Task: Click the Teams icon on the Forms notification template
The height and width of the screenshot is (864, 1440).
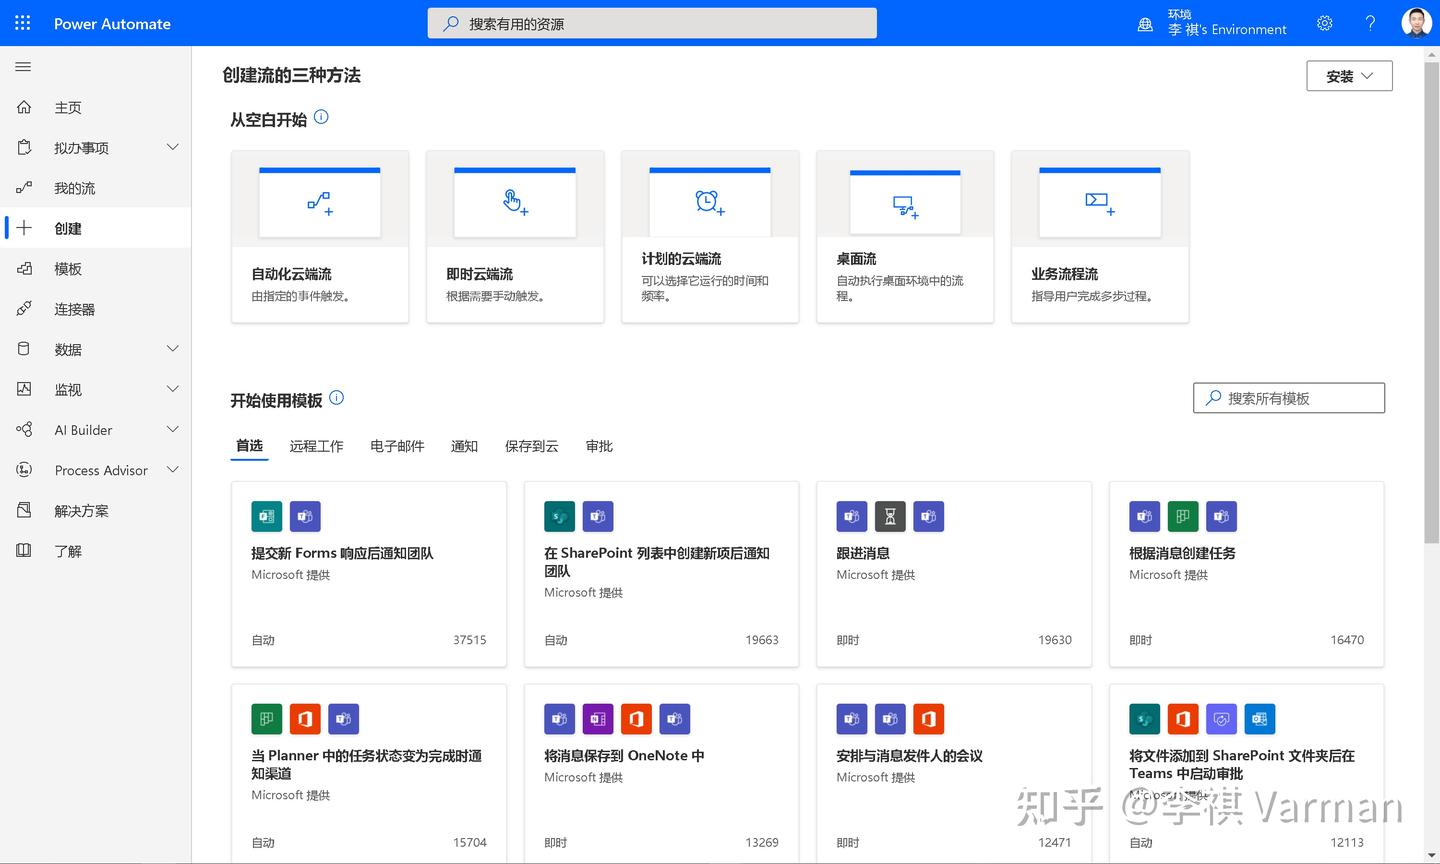Action: (305, 516)
